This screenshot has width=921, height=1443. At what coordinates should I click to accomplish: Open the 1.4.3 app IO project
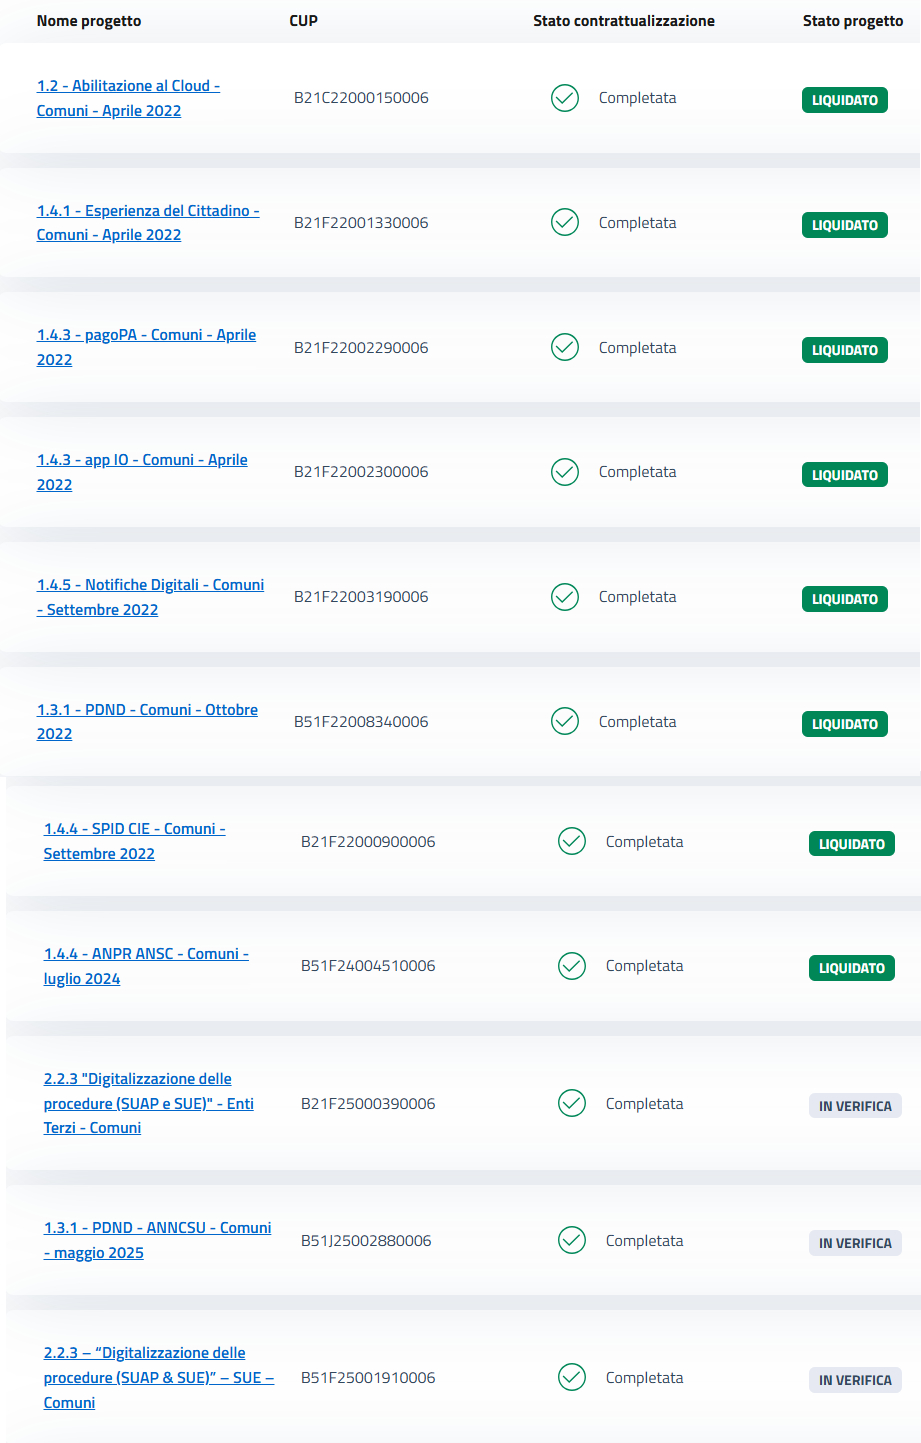click(x=142, y=460)
